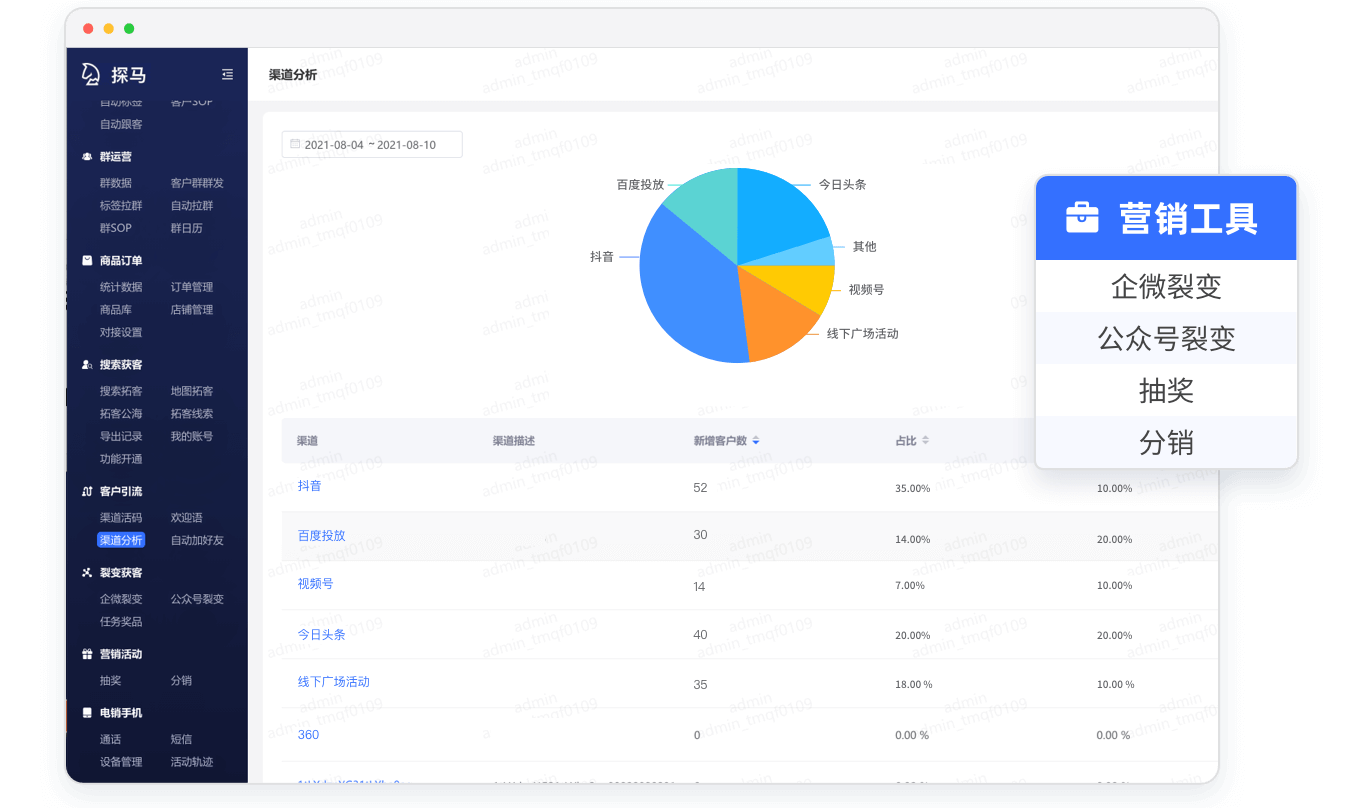Open the 百度投放 channel link in table

321,536
